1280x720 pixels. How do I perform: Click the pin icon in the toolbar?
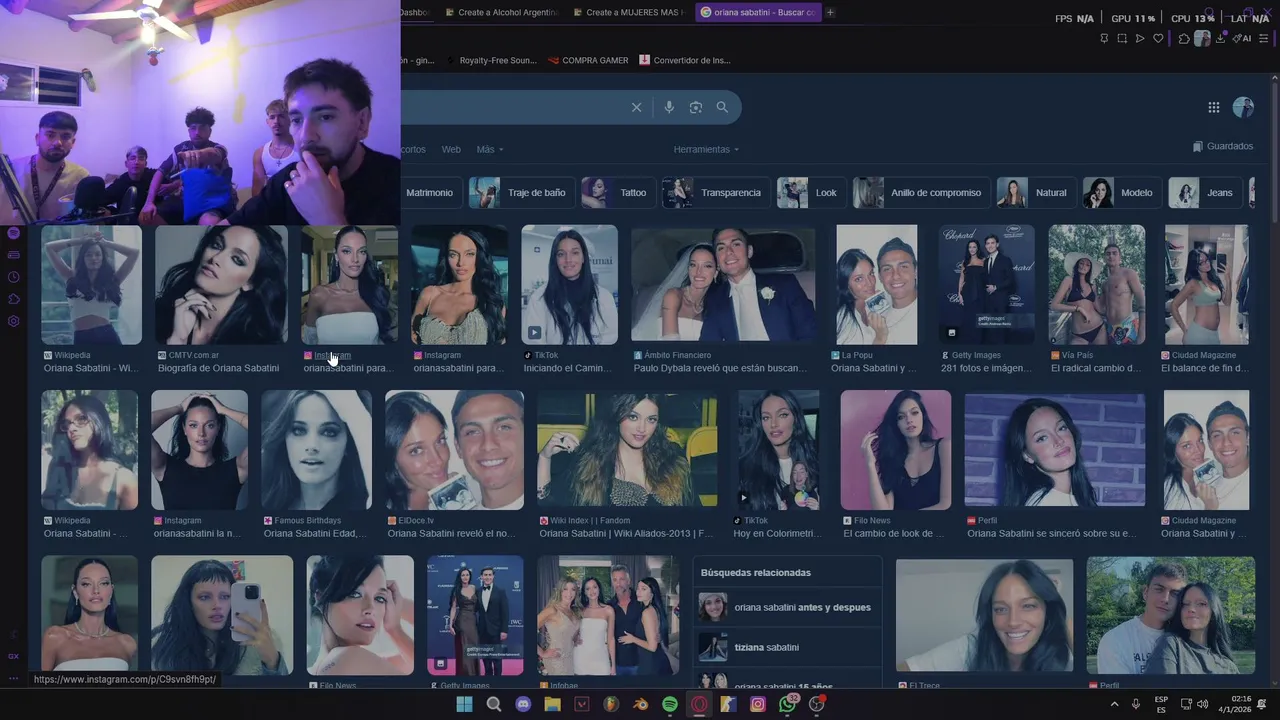(x=1104, y=38)
